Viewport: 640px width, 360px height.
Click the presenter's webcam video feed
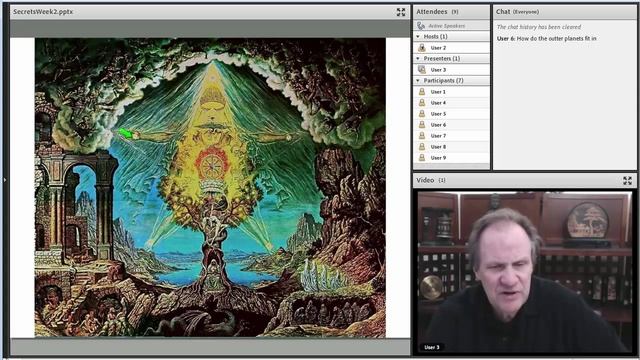click(524, 272)
